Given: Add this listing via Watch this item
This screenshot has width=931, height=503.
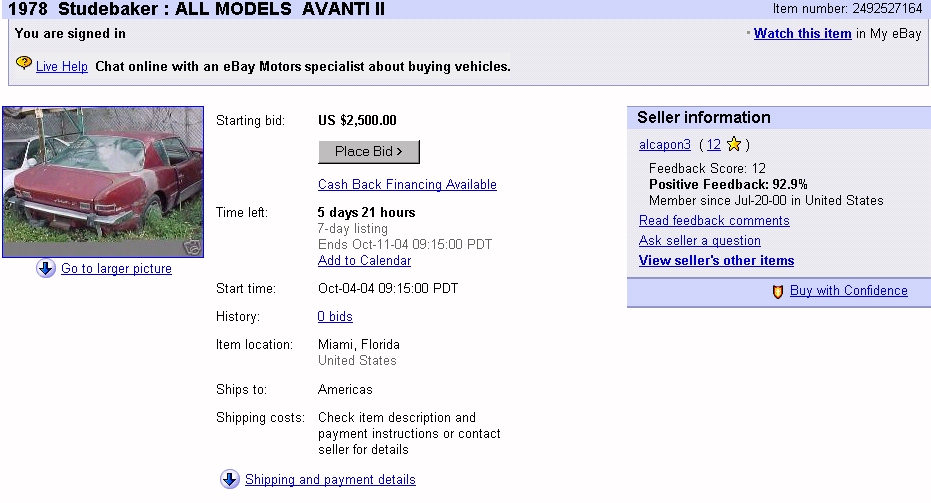Looking at the screenshot, I should coord(802,34).
